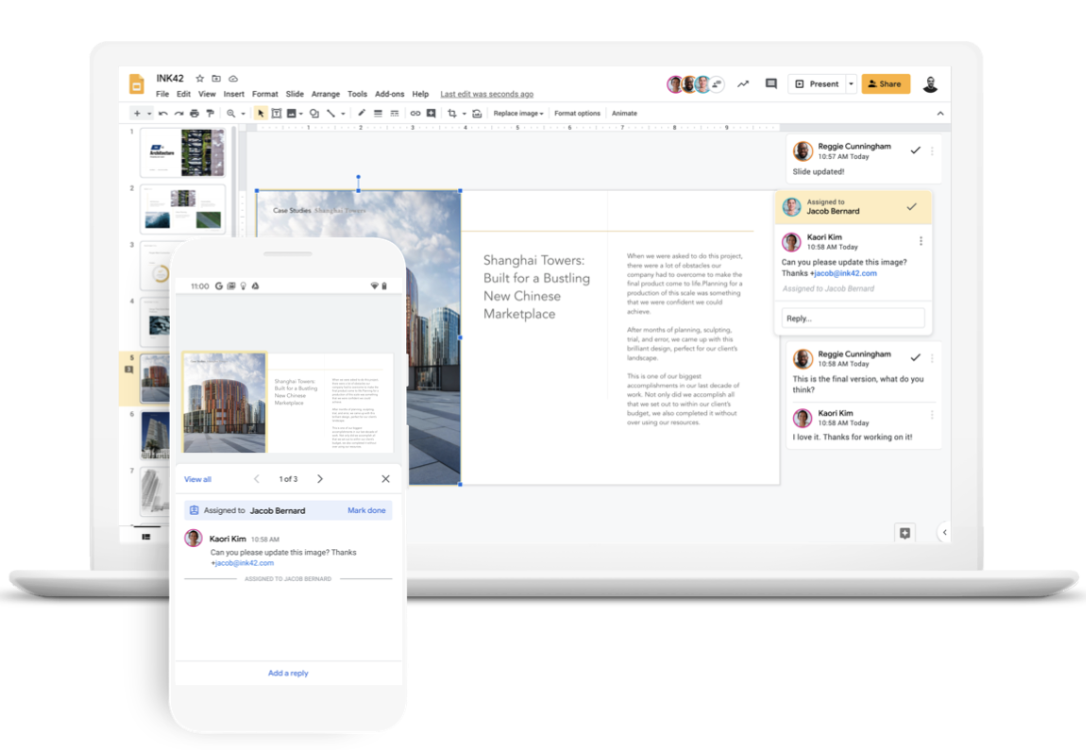Resolve the 'final version' comment checkmark
This screenshot has height=750, width=1086.
click(x=915, y=357)
